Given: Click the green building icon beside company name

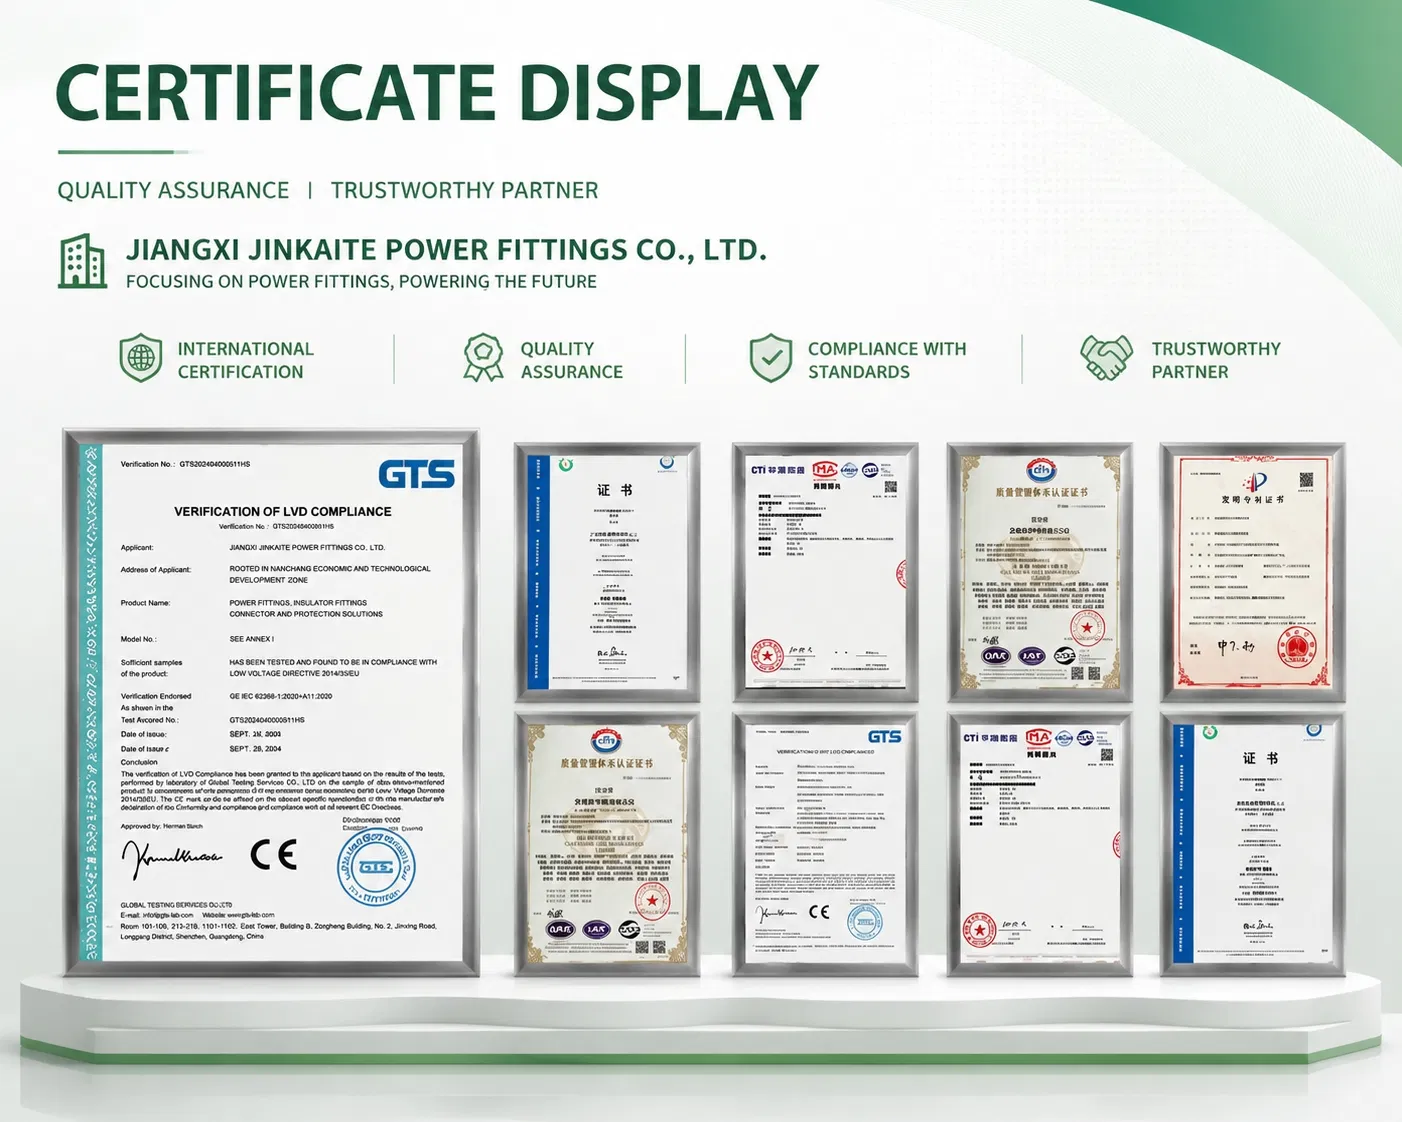Looking at the screenshot, I should 83,261.
